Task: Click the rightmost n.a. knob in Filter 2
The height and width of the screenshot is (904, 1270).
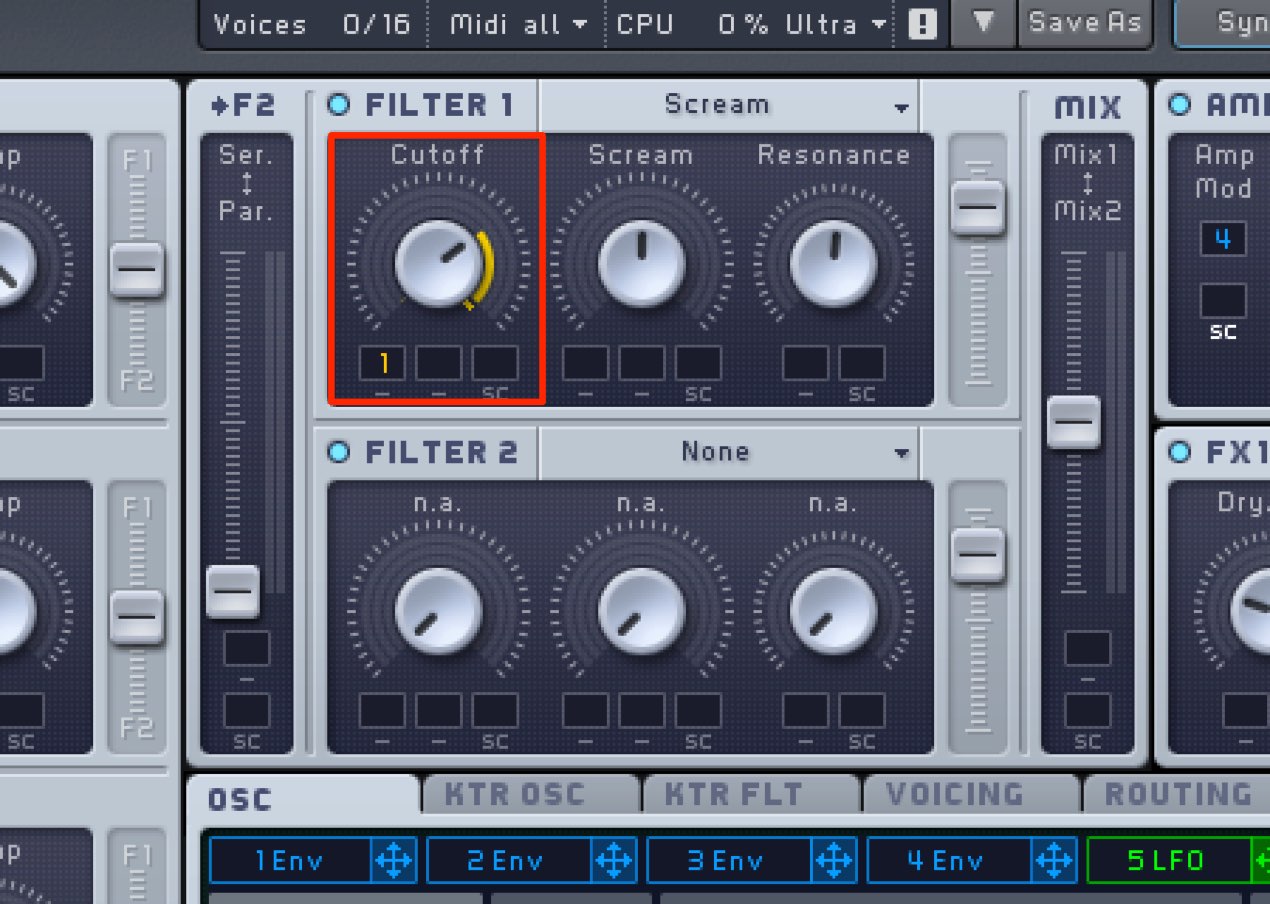Action: 833,610
